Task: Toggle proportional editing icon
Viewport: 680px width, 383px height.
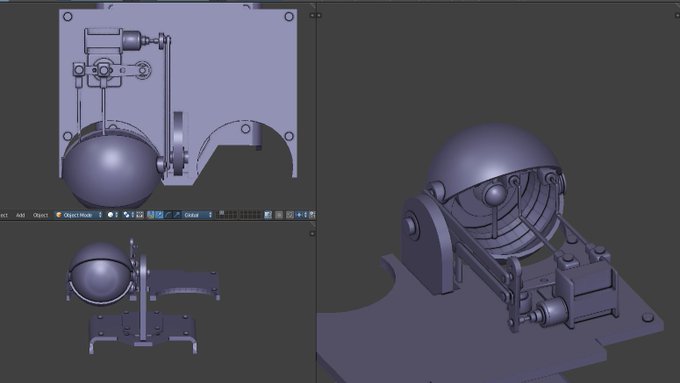Action: 279,215
